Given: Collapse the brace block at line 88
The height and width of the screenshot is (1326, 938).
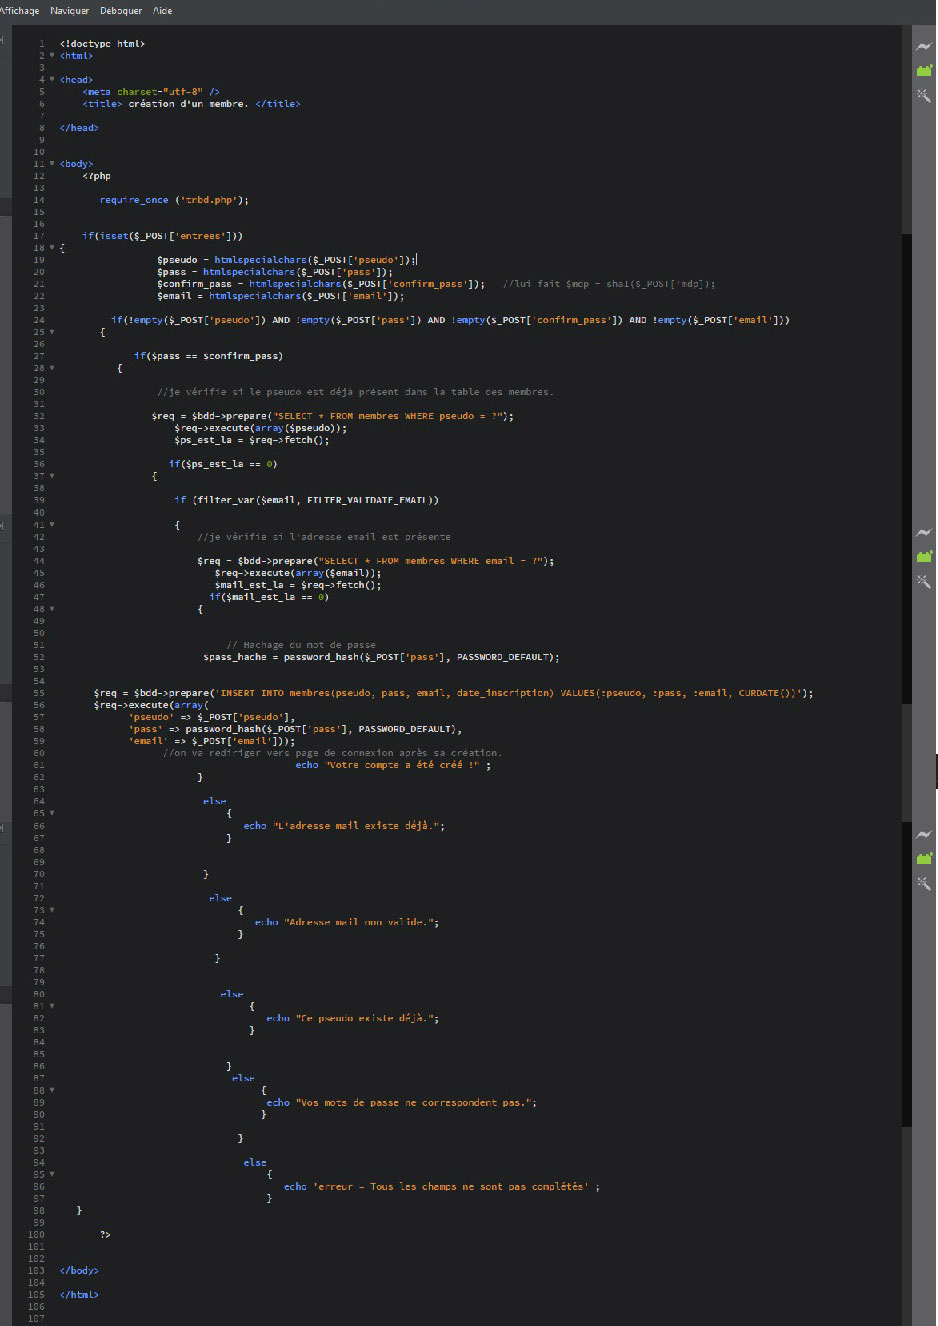Looking at the screenshot, I should pyautogui.click(x=52, y=1090).
